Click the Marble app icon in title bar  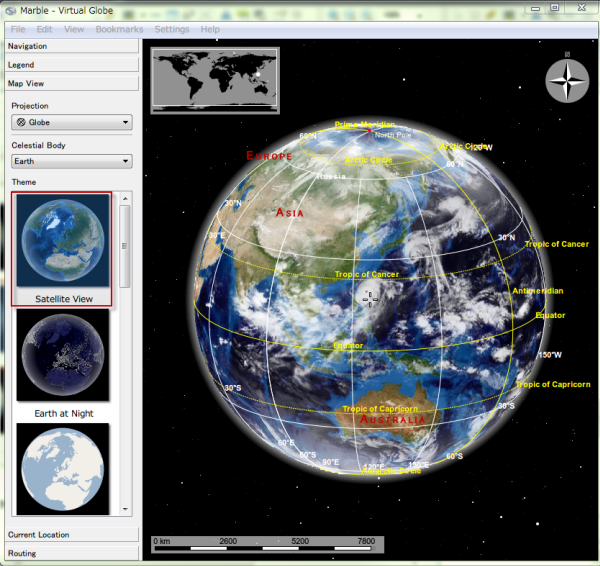click(x=11, y=11)
